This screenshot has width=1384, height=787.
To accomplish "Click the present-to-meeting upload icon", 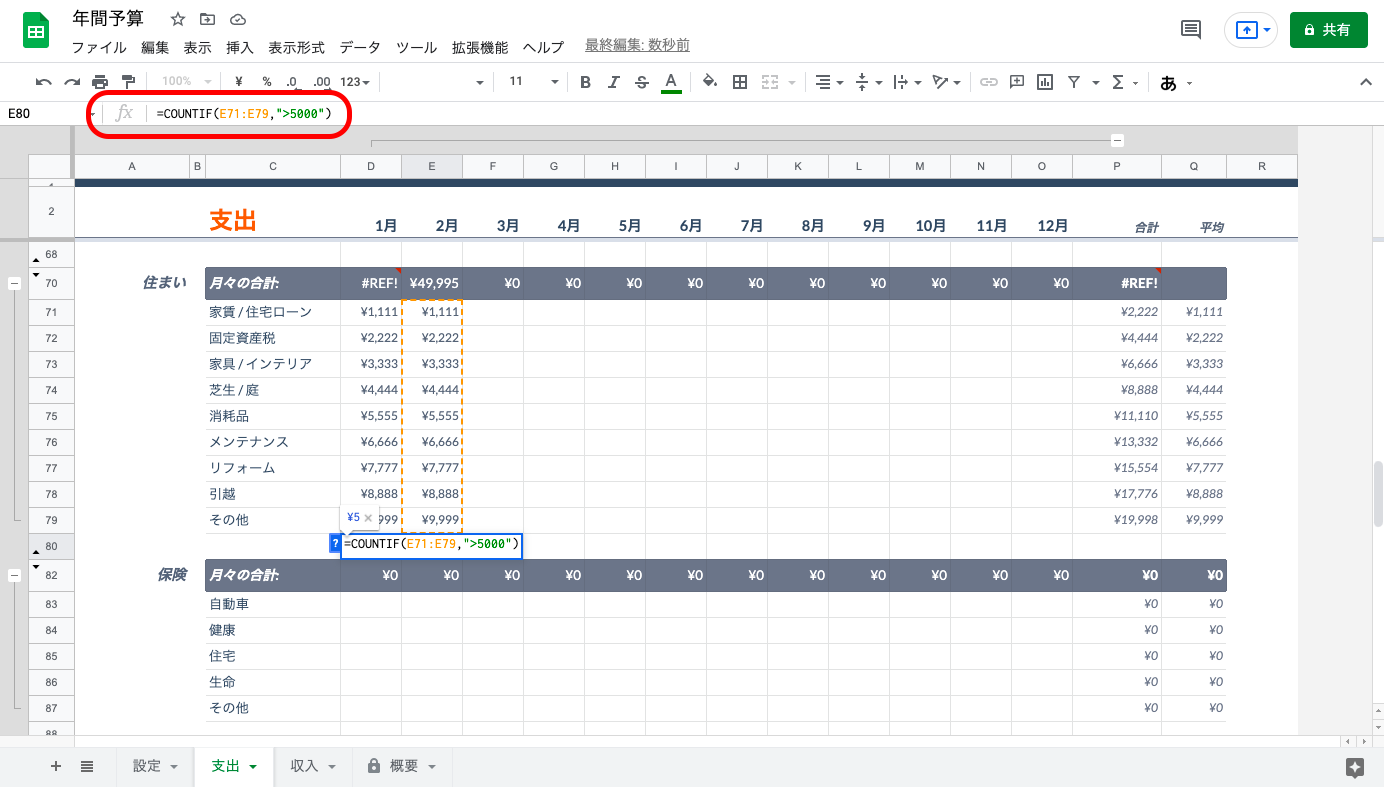I will tap(1246, 30).
